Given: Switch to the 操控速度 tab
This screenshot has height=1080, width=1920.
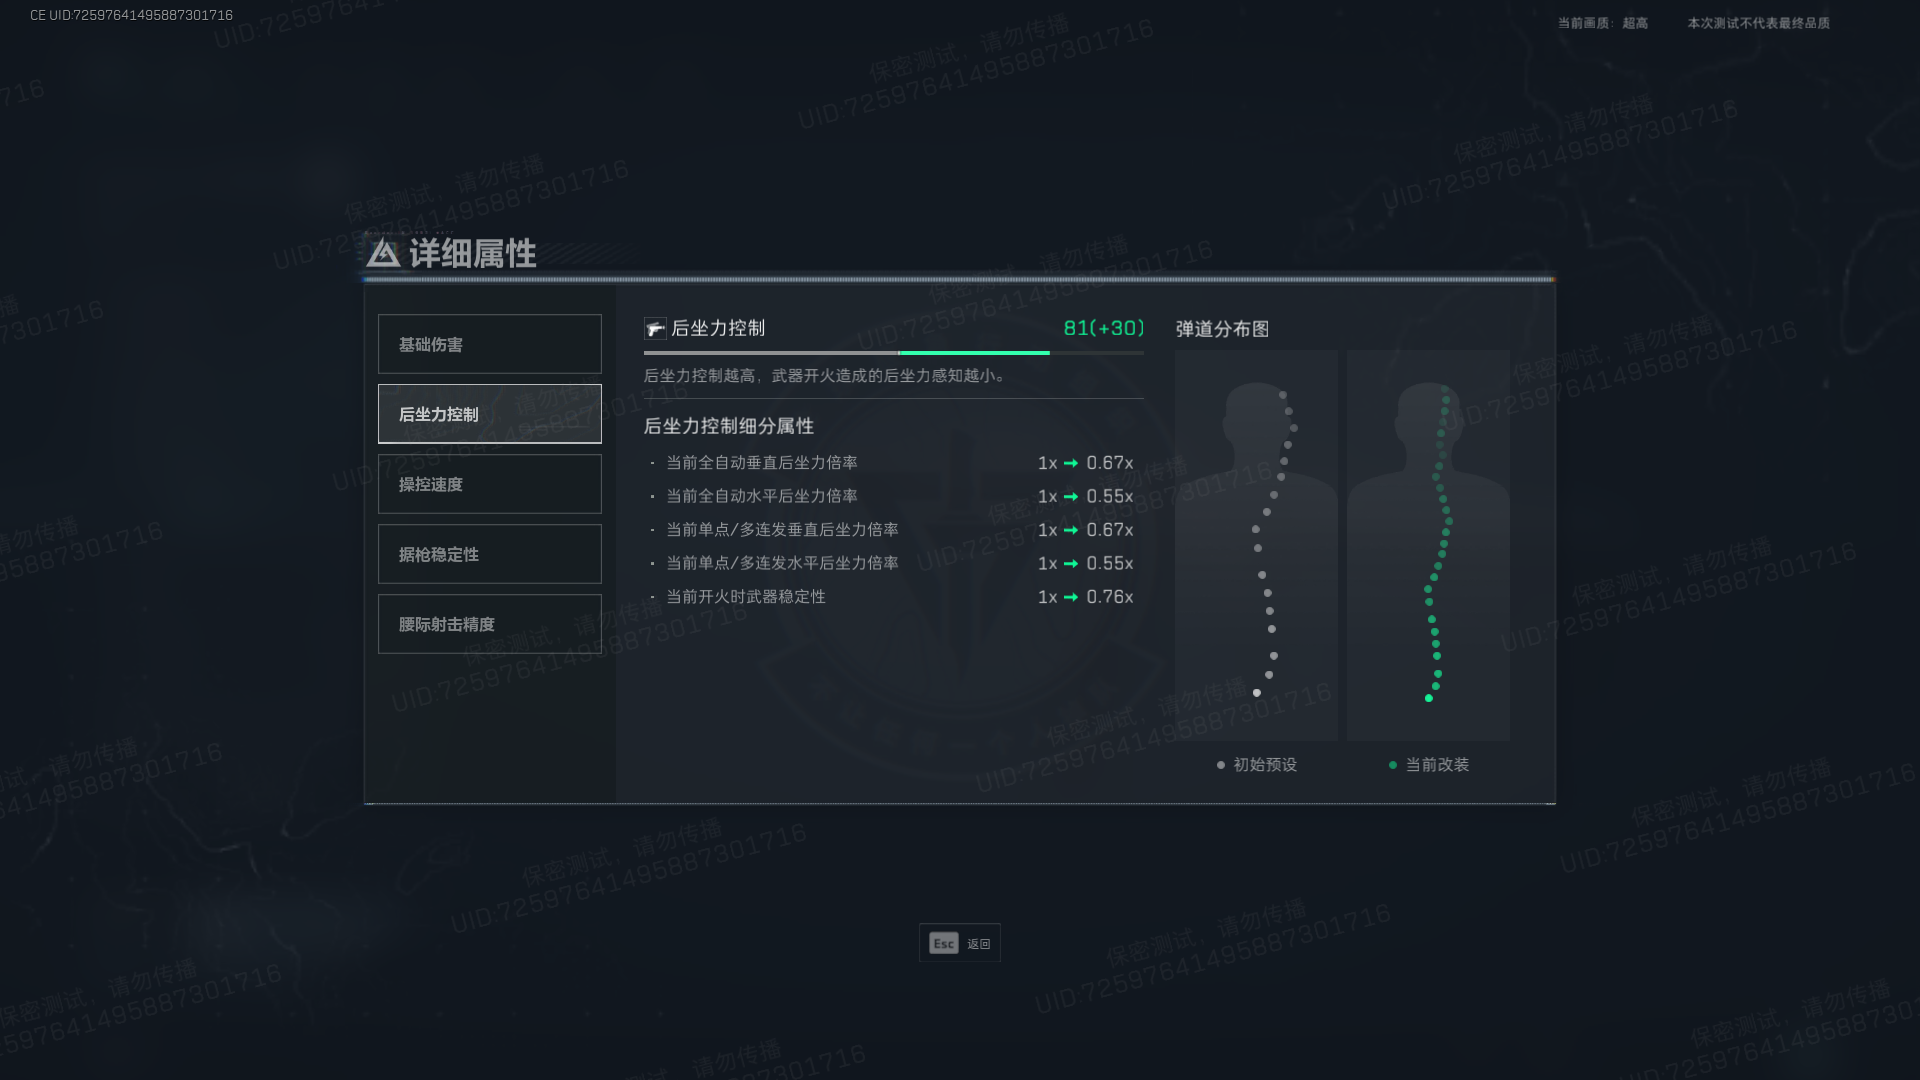Looking at the screenshot, I should tap(489, 484).
